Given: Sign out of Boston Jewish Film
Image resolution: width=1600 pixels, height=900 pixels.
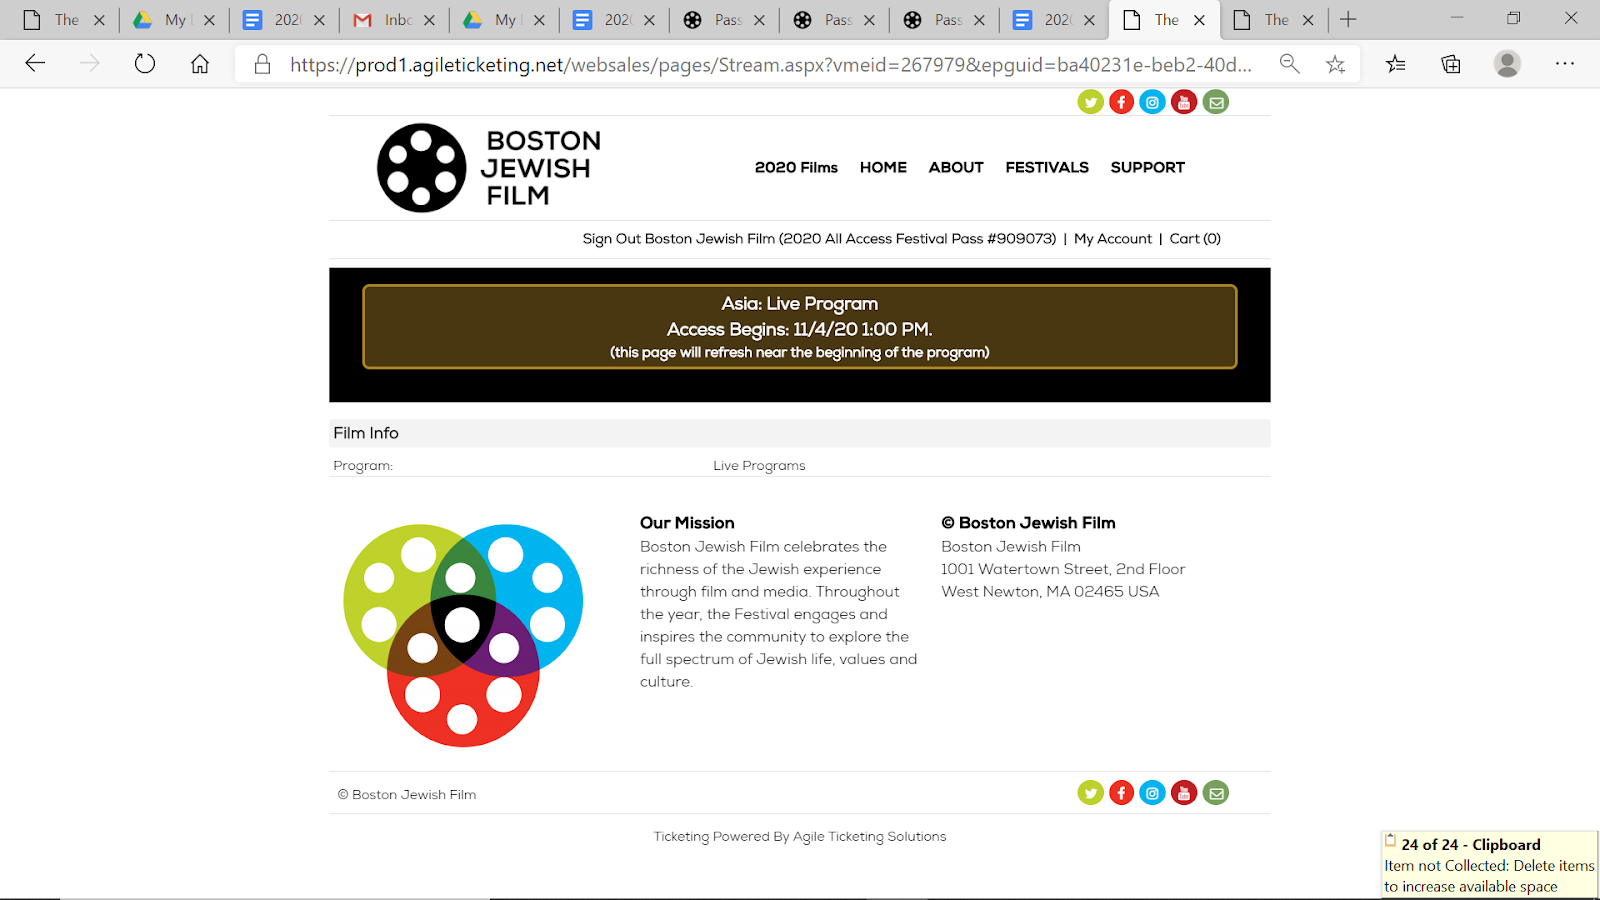Looking at the screenshot, I should 819,239.
